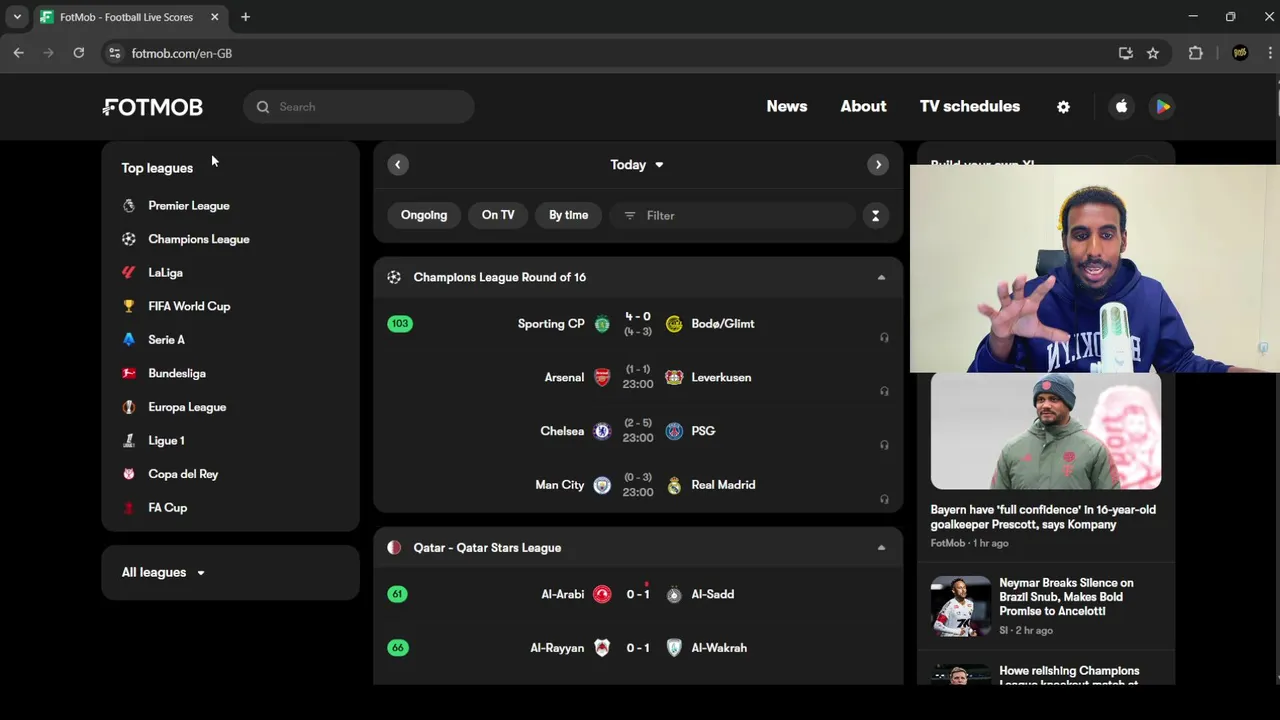This screenshot has height=720, width=1280.
Task: Open the browser tab search dropdown
Action: [17, 17]
